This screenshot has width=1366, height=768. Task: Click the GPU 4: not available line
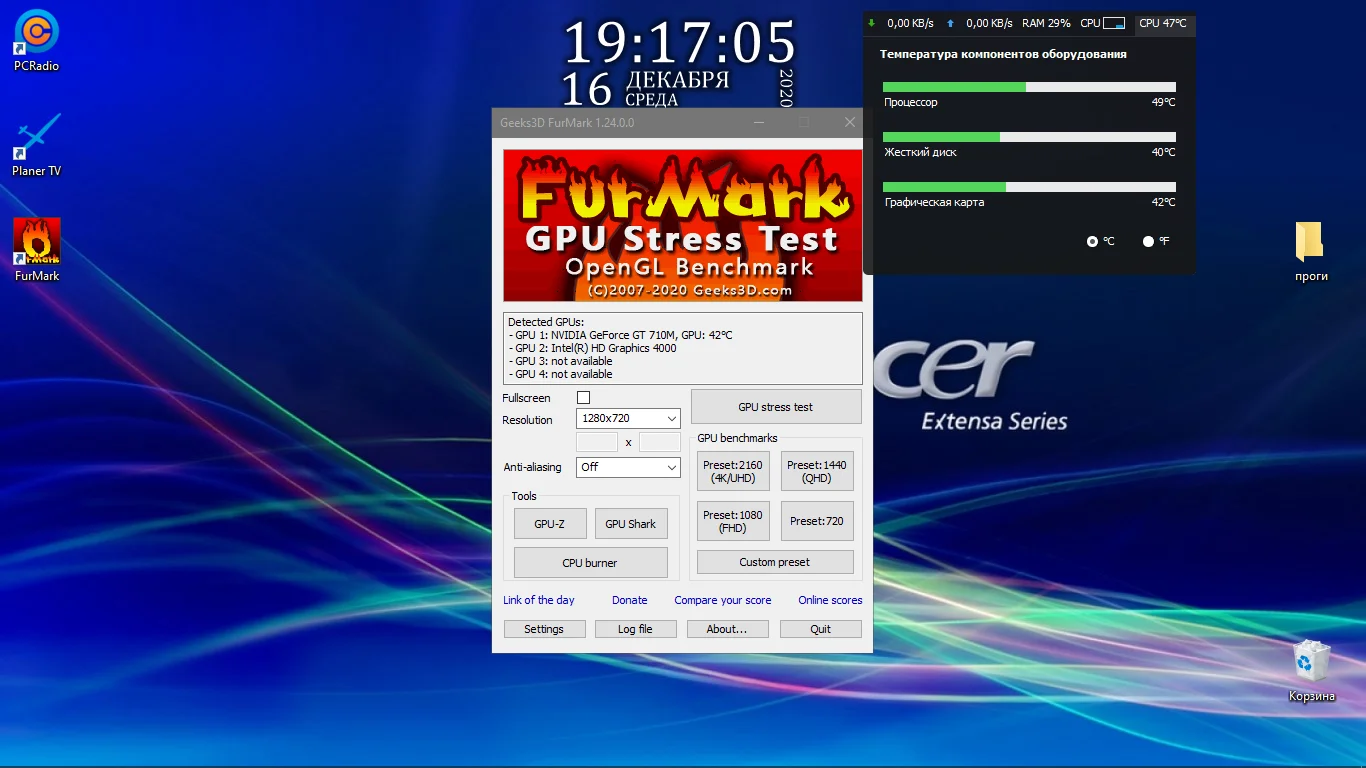click(560, 374)
